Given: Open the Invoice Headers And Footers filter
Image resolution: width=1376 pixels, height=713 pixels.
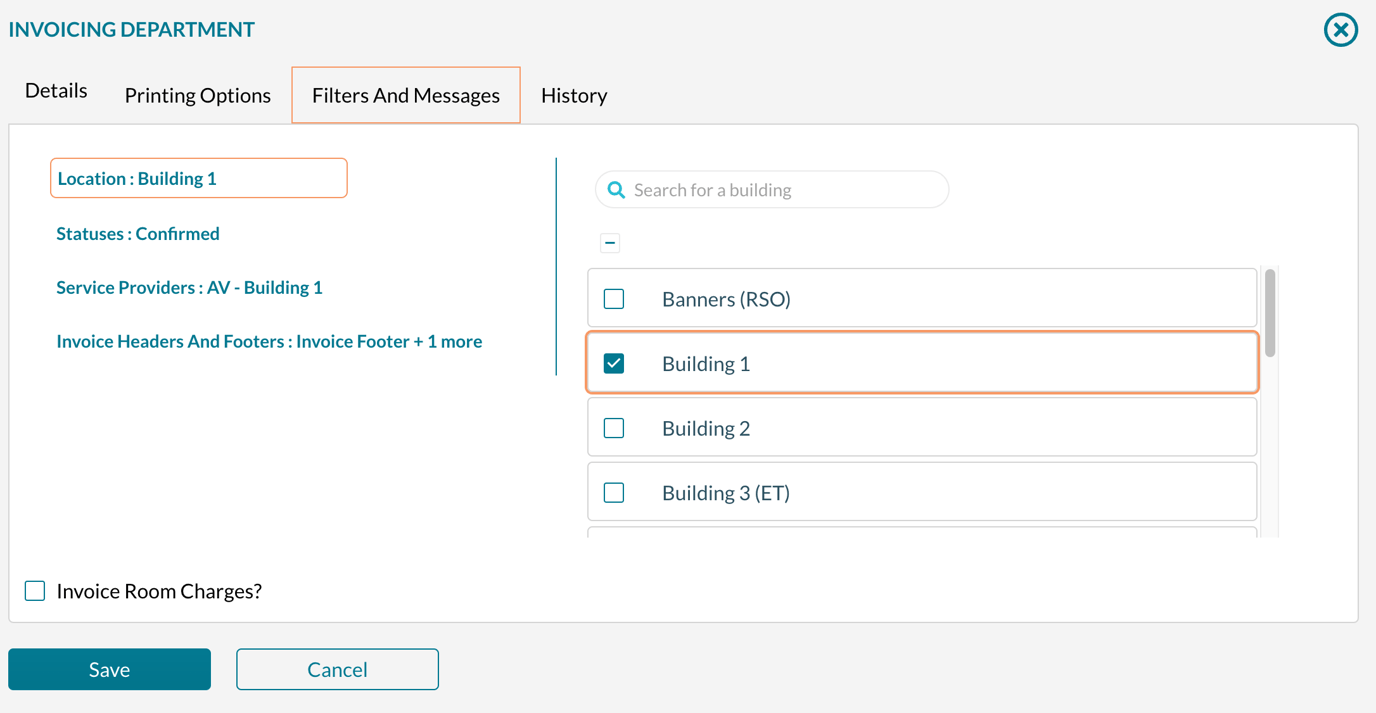Looking at the screenshot, I should pyautogui.click(x=269, y=341).
